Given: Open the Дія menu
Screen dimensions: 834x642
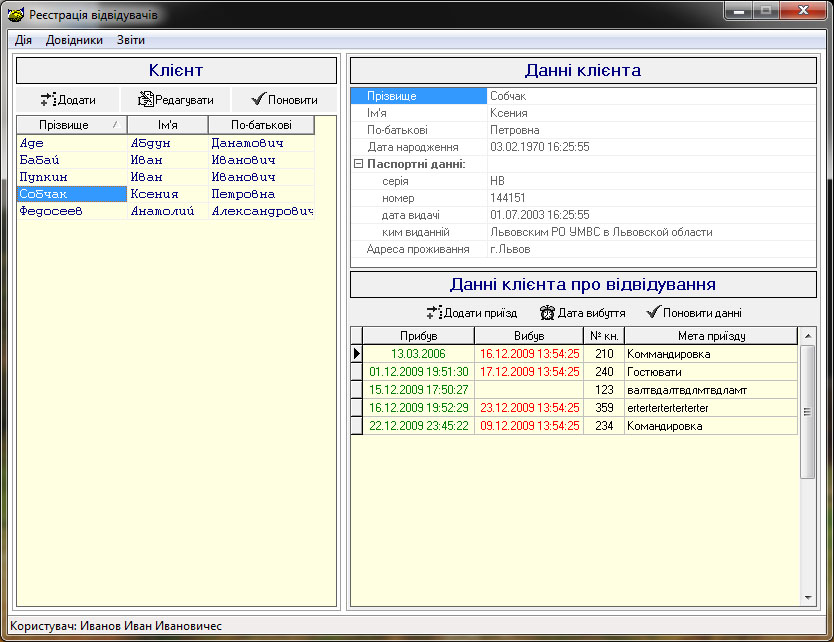Looking at the screenshot, I should pyautogui.click(x=24, y=40).
